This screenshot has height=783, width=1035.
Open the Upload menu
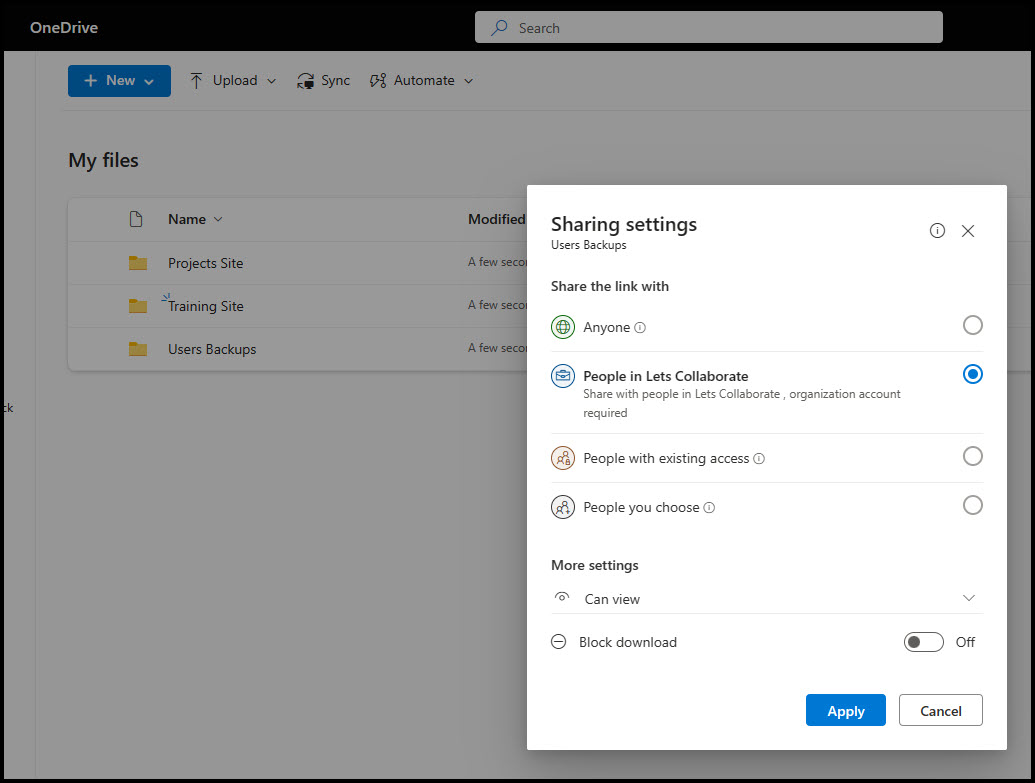pyautogui.click(x=233, y=81)
